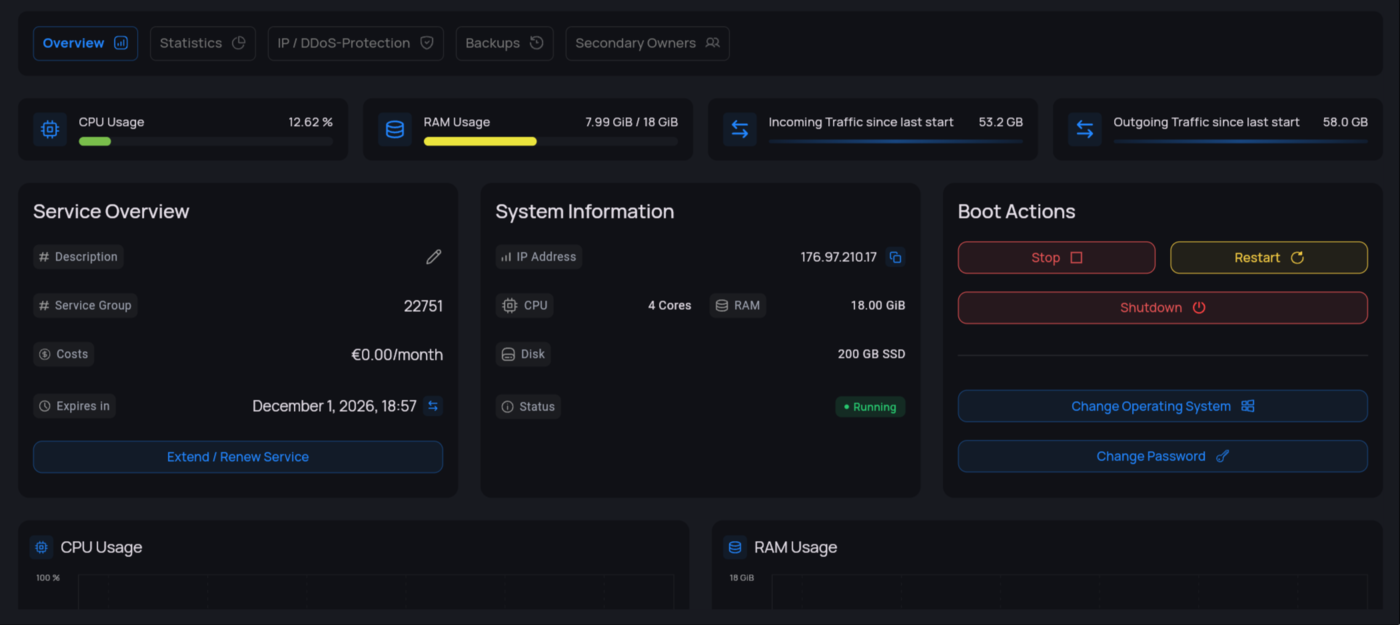This screenshot has width=1400, height=625.
Task: Click the Incoming Traffic progress bar
Action: [x=896, y=141]
